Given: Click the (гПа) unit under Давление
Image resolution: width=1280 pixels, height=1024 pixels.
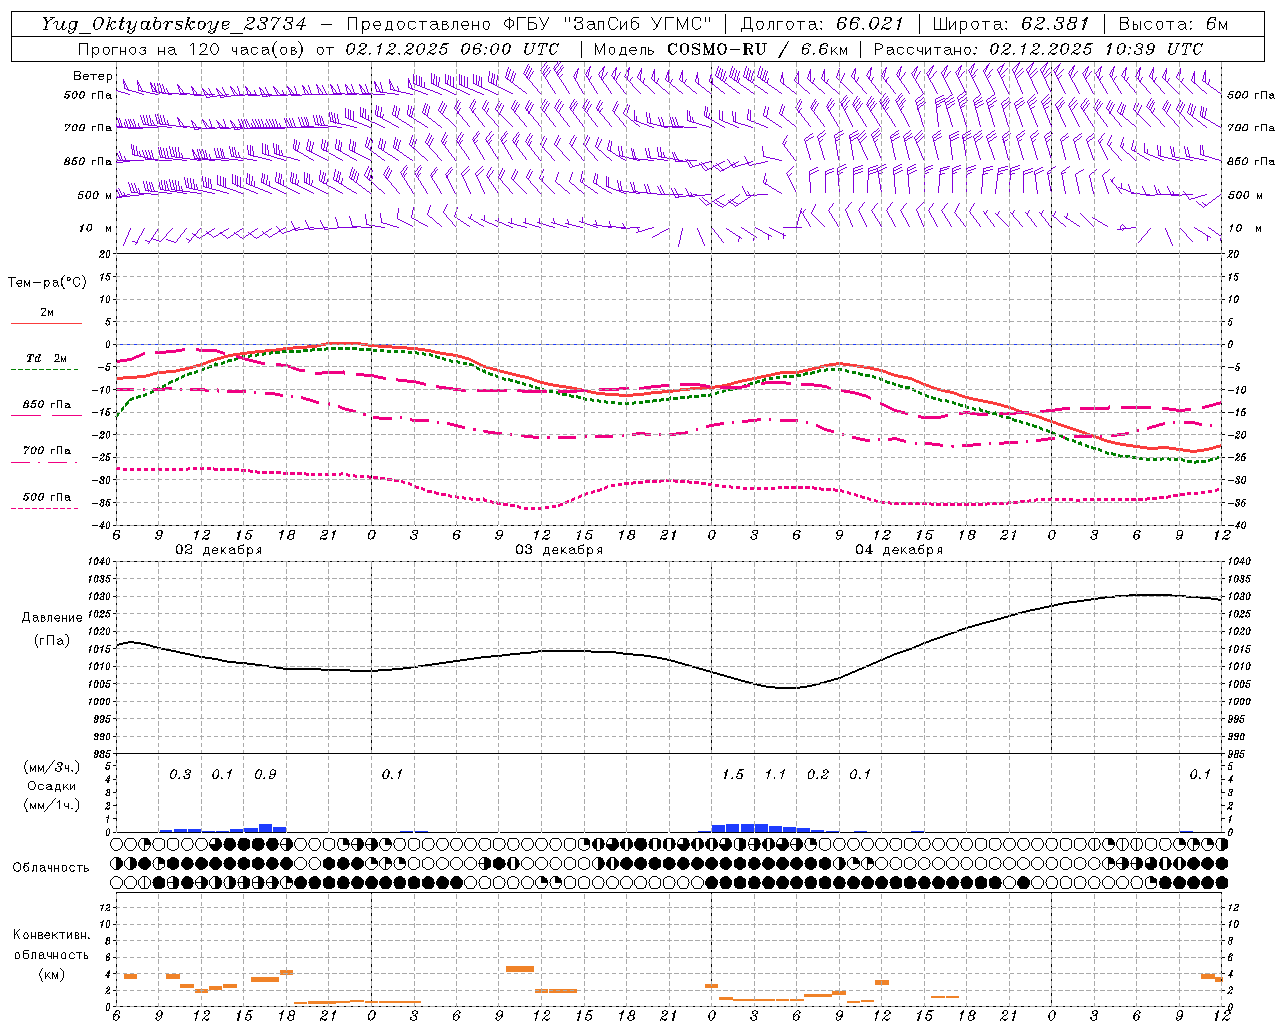Looking at the screenshot, I should (52, 641).
